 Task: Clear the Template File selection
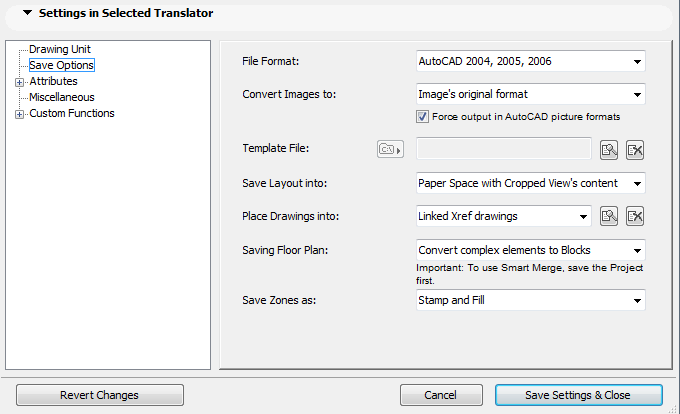point(635,150)
